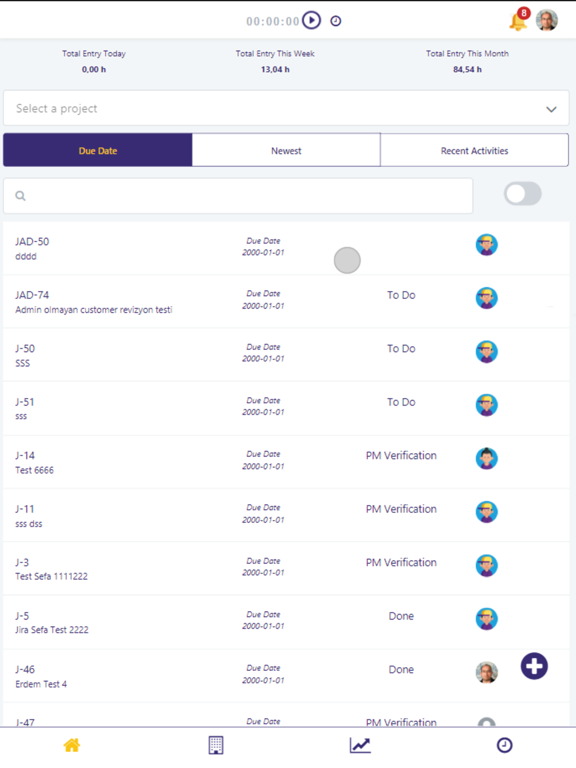The image size is (576, 768).
Task: Click assignee avatar on J-11 row
Action: 486,512
